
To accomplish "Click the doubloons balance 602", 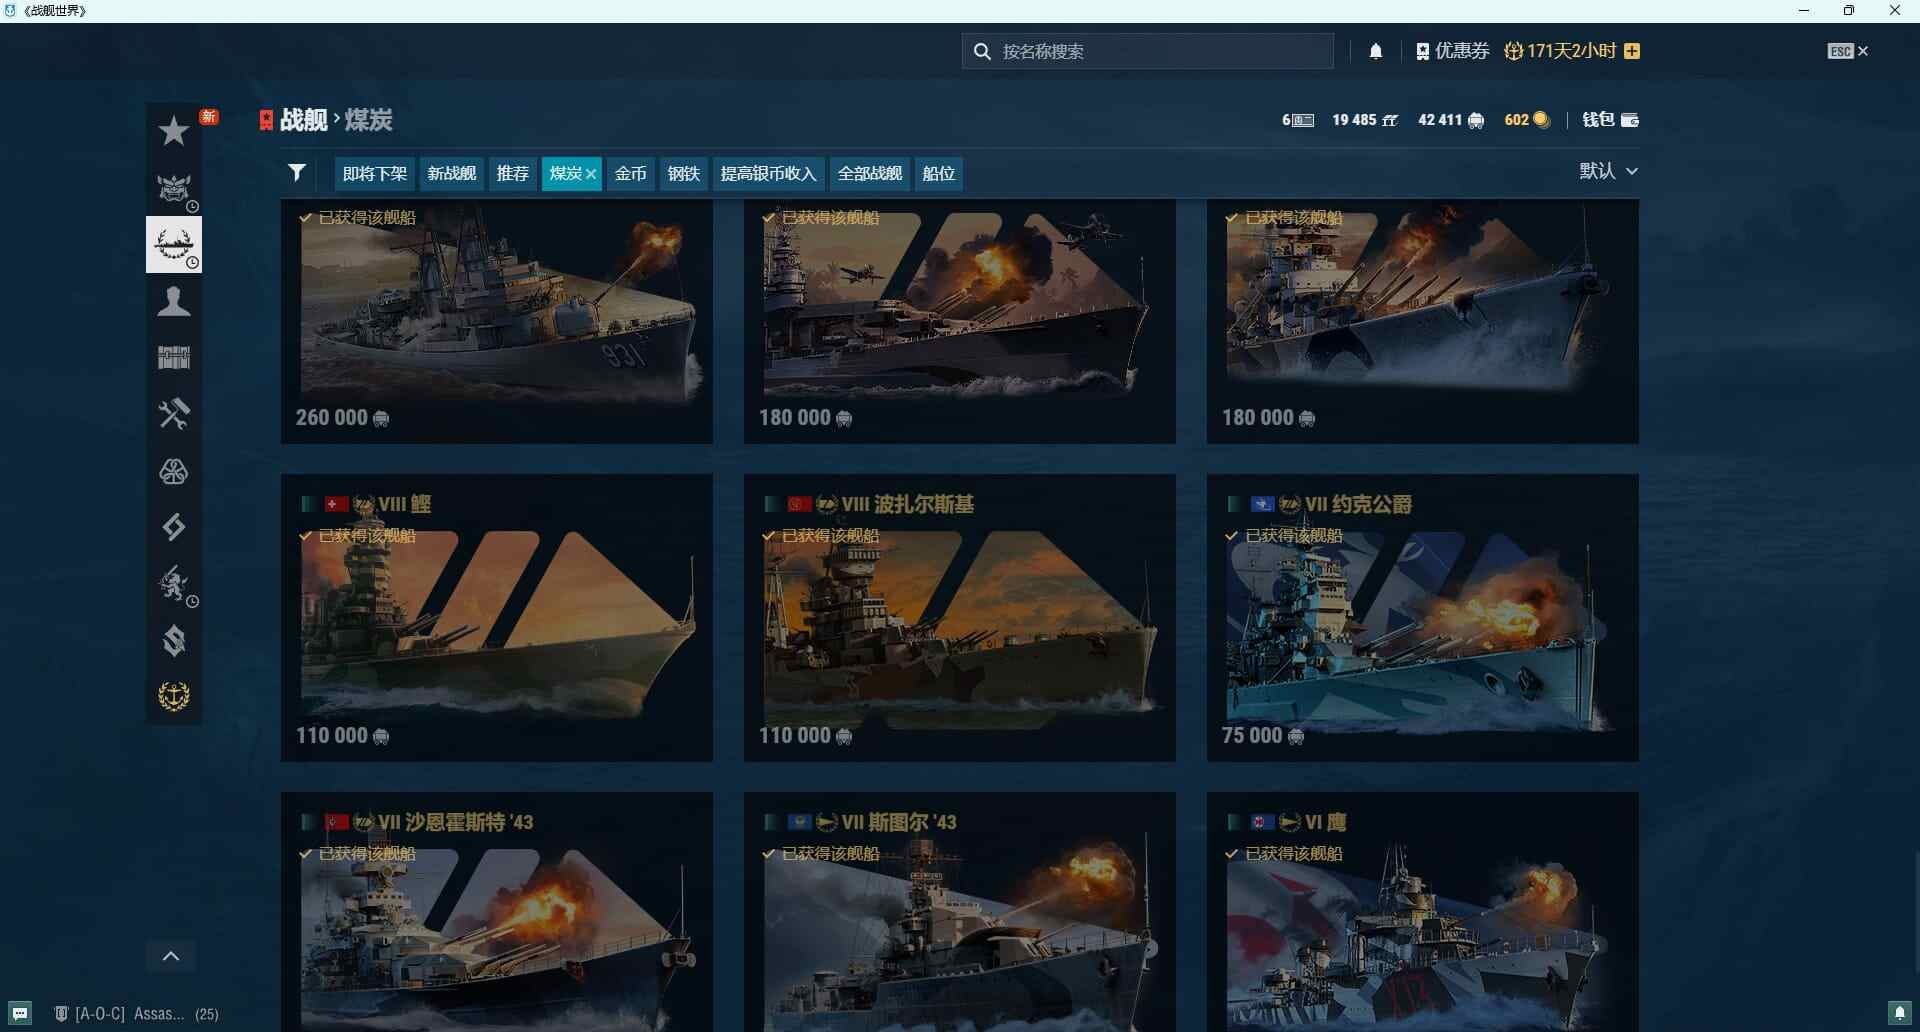I will point(1527,120).
